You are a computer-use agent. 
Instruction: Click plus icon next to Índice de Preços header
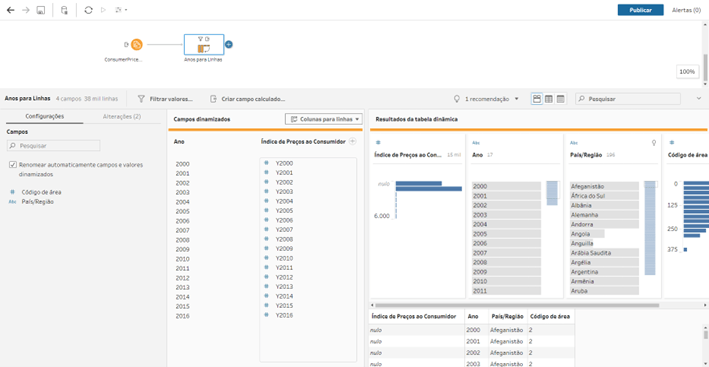click(353, 141)
